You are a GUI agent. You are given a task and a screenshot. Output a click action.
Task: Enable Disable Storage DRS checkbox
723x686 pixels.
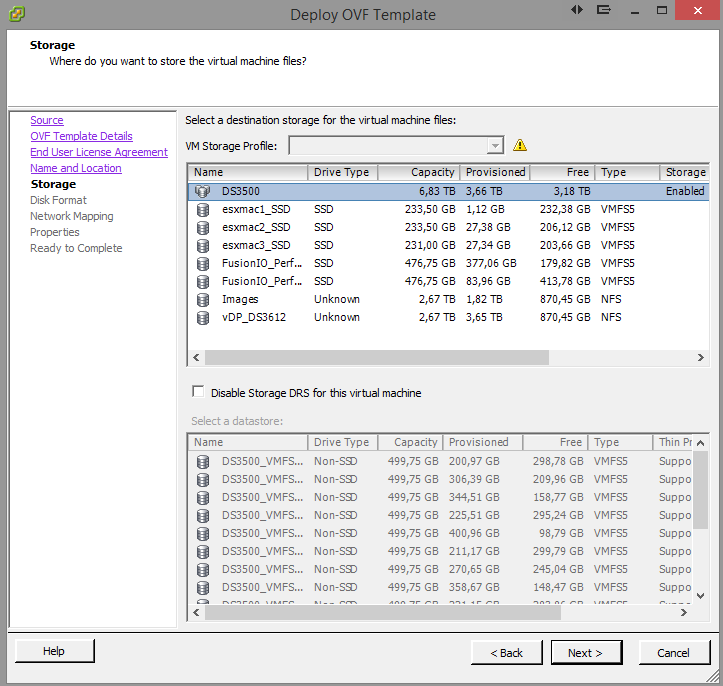(x=198, y=392)
